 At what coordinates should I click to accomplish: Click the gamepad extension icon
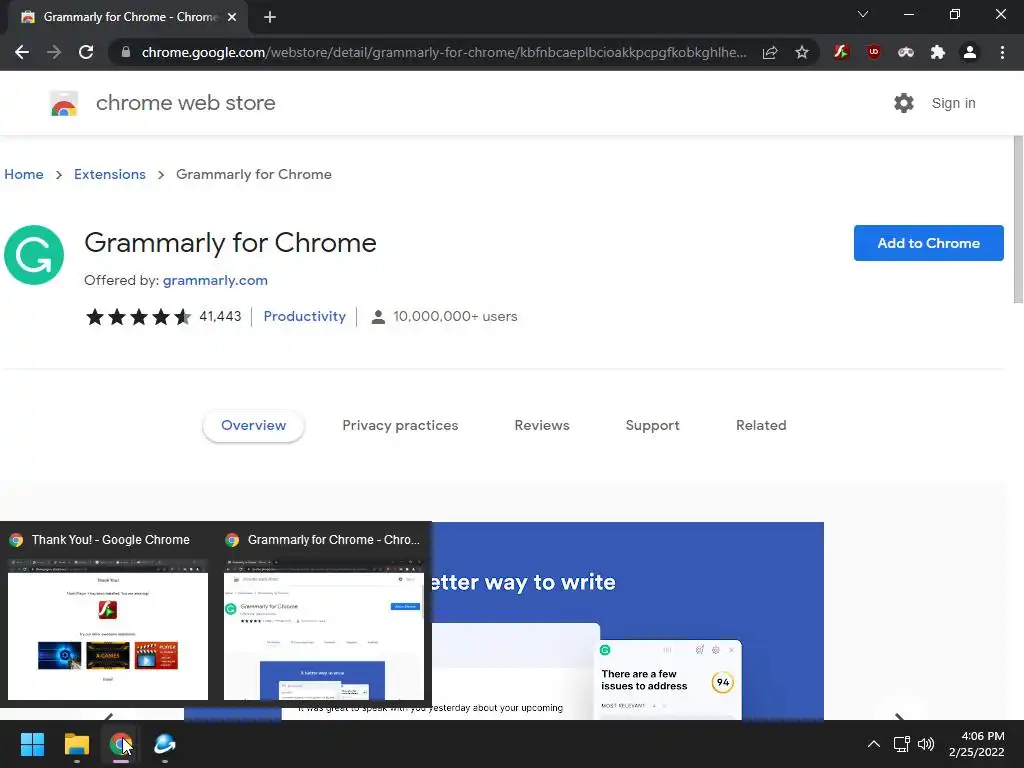(905, 52)
